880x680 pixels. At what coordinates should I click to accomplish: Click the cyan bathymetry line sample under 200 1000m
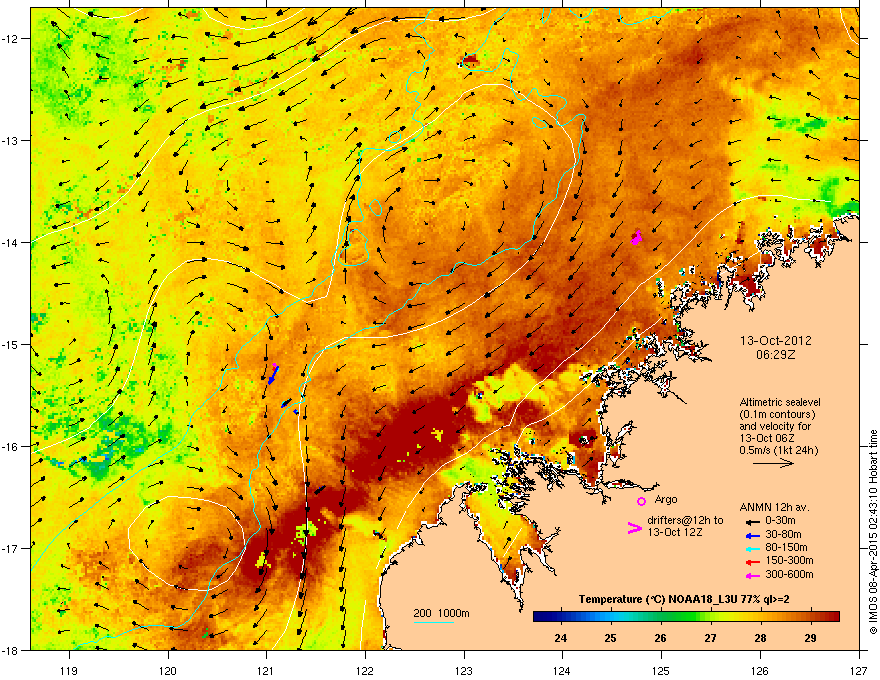(x=434, y=623)
